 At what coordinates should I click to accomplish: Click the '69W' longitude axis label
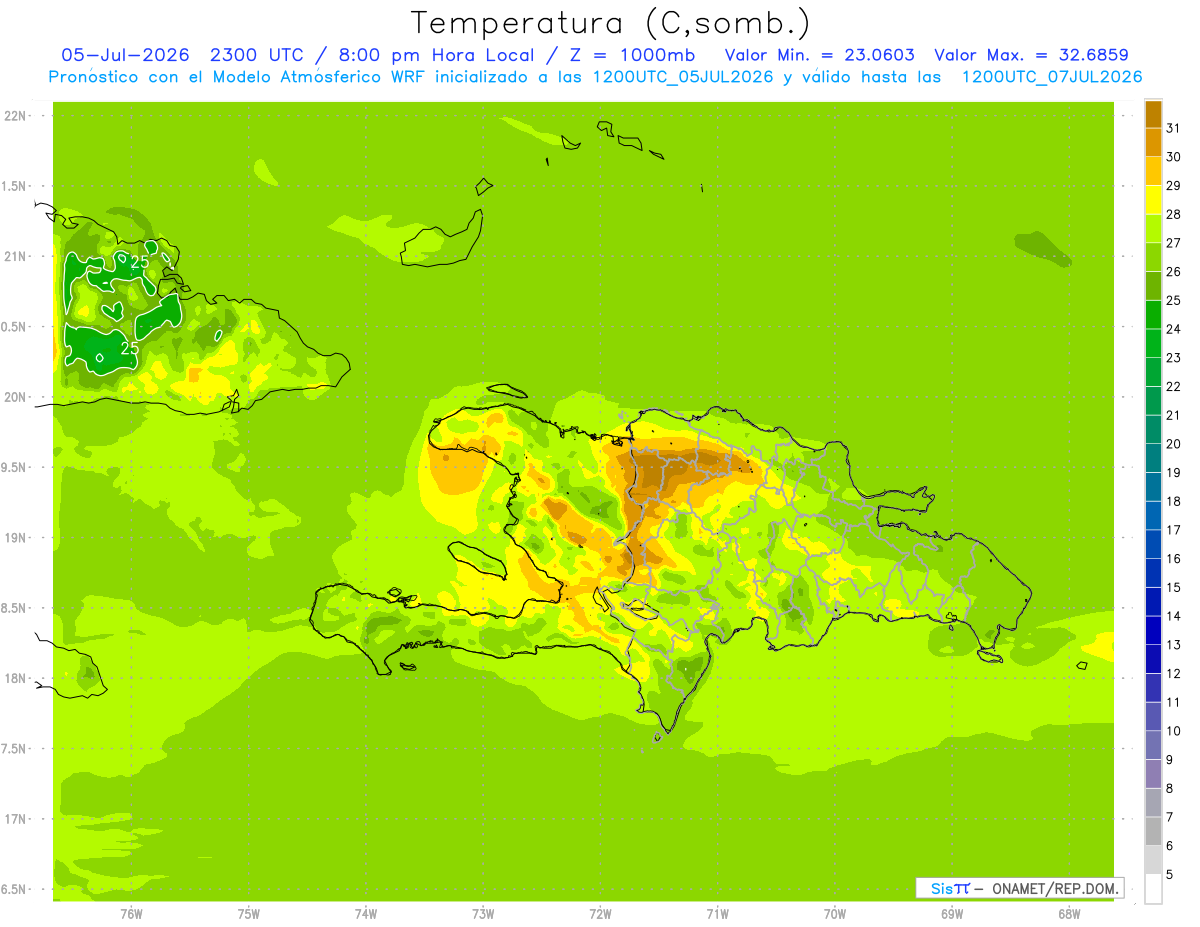click(952, 914)
